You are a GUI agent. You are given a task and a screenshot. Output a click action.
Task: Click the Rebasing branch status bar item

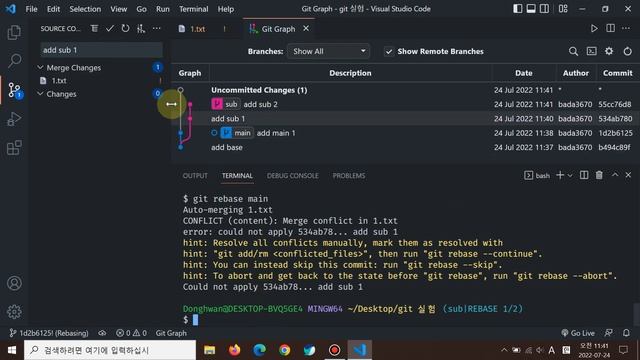coord(49,333)
